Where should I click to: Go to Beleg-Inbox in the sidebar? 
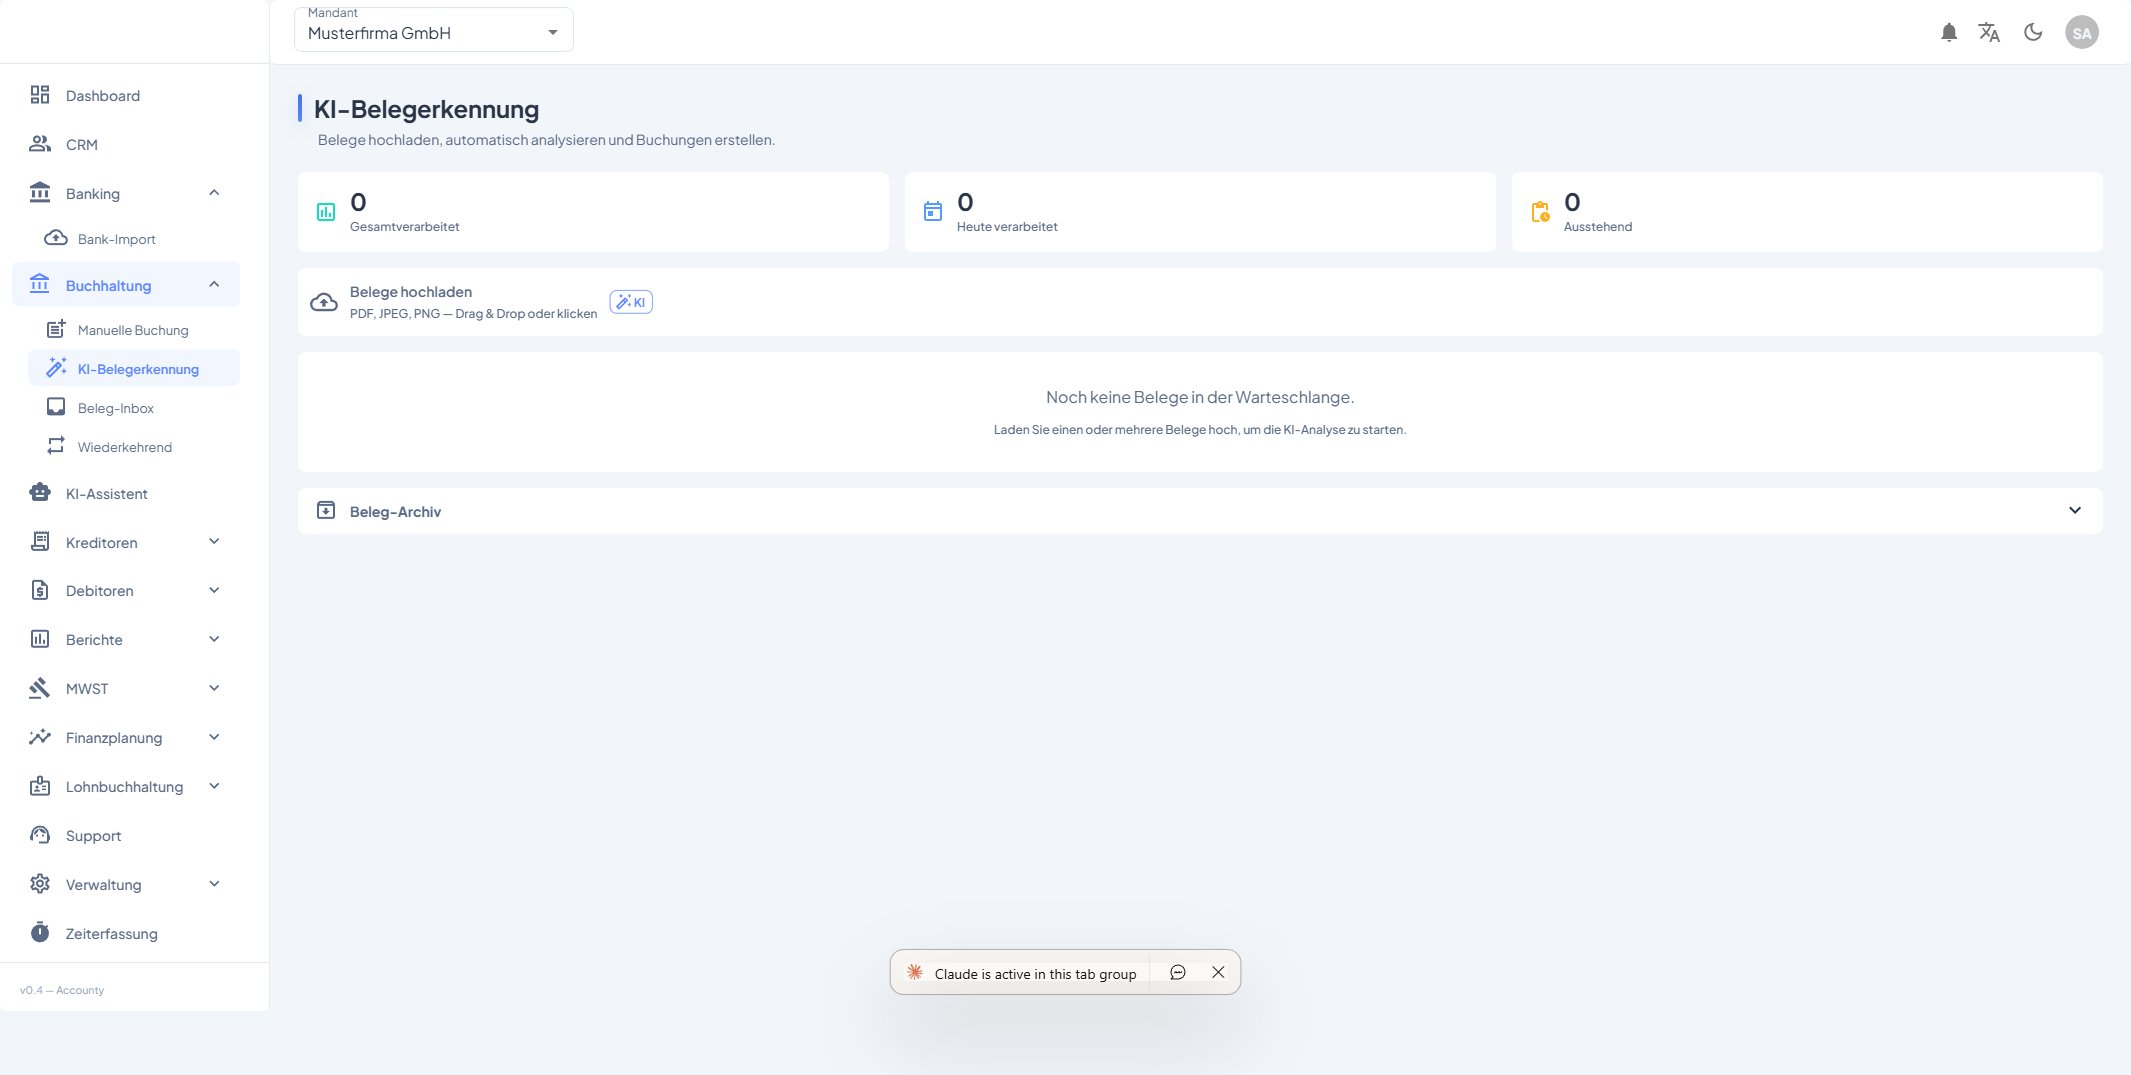[x=116, y=408]
